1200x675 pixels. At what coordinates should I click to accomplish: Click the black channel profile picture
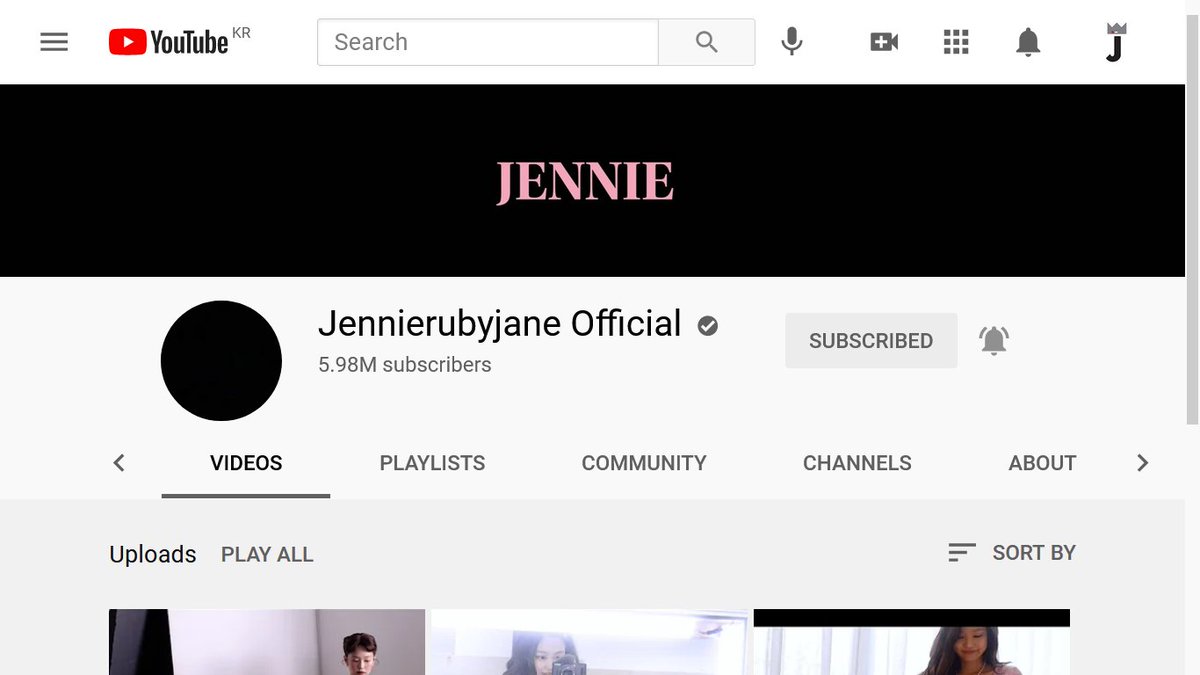[x=221, y=361]
